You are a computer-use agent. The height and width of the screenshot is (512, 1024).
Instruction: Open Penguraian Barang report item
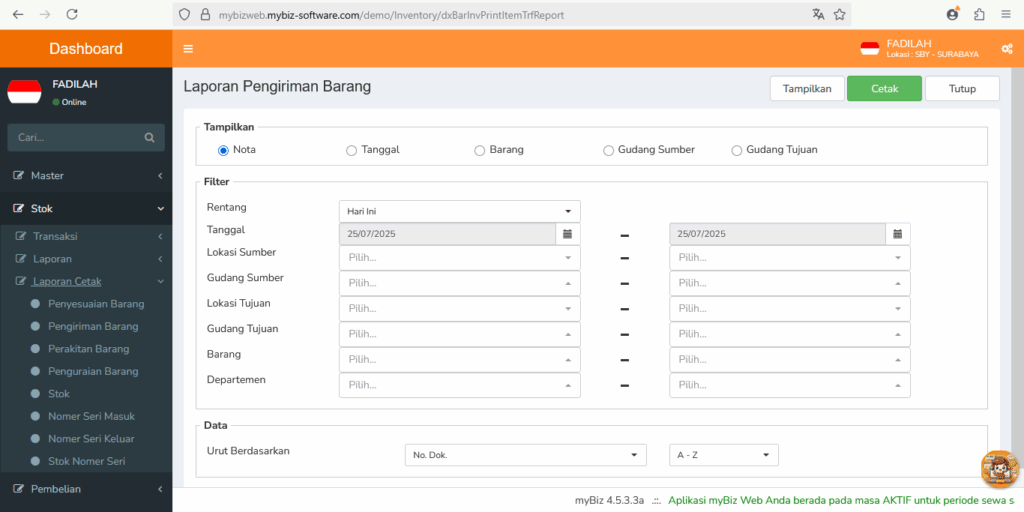tap(93, 372)
